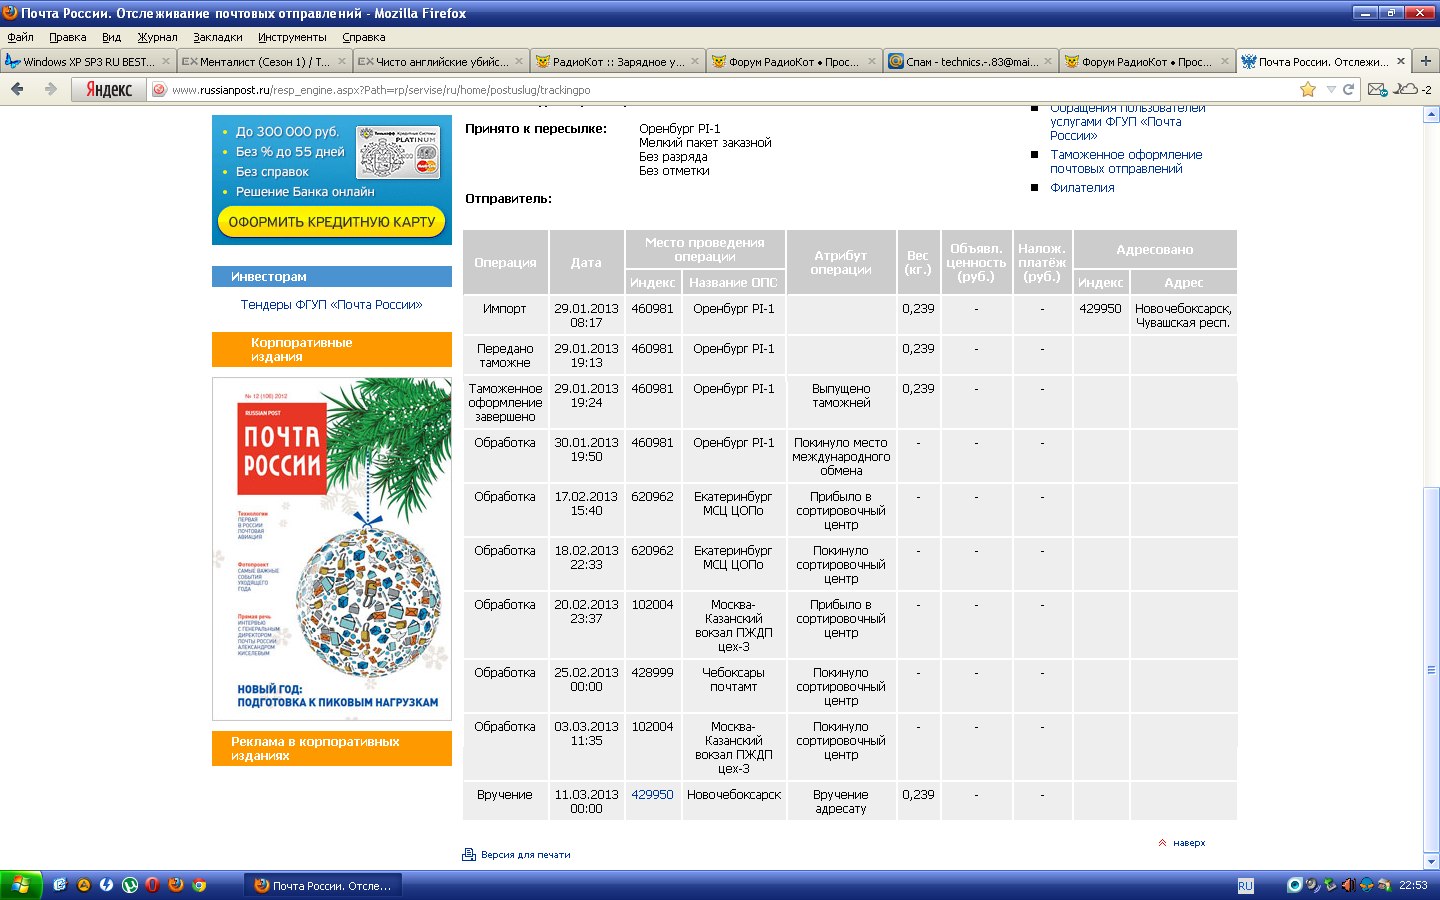The image size is (1440, 900).
Task: Click postal index 429950 link in Вручение row
Action: 652,795
